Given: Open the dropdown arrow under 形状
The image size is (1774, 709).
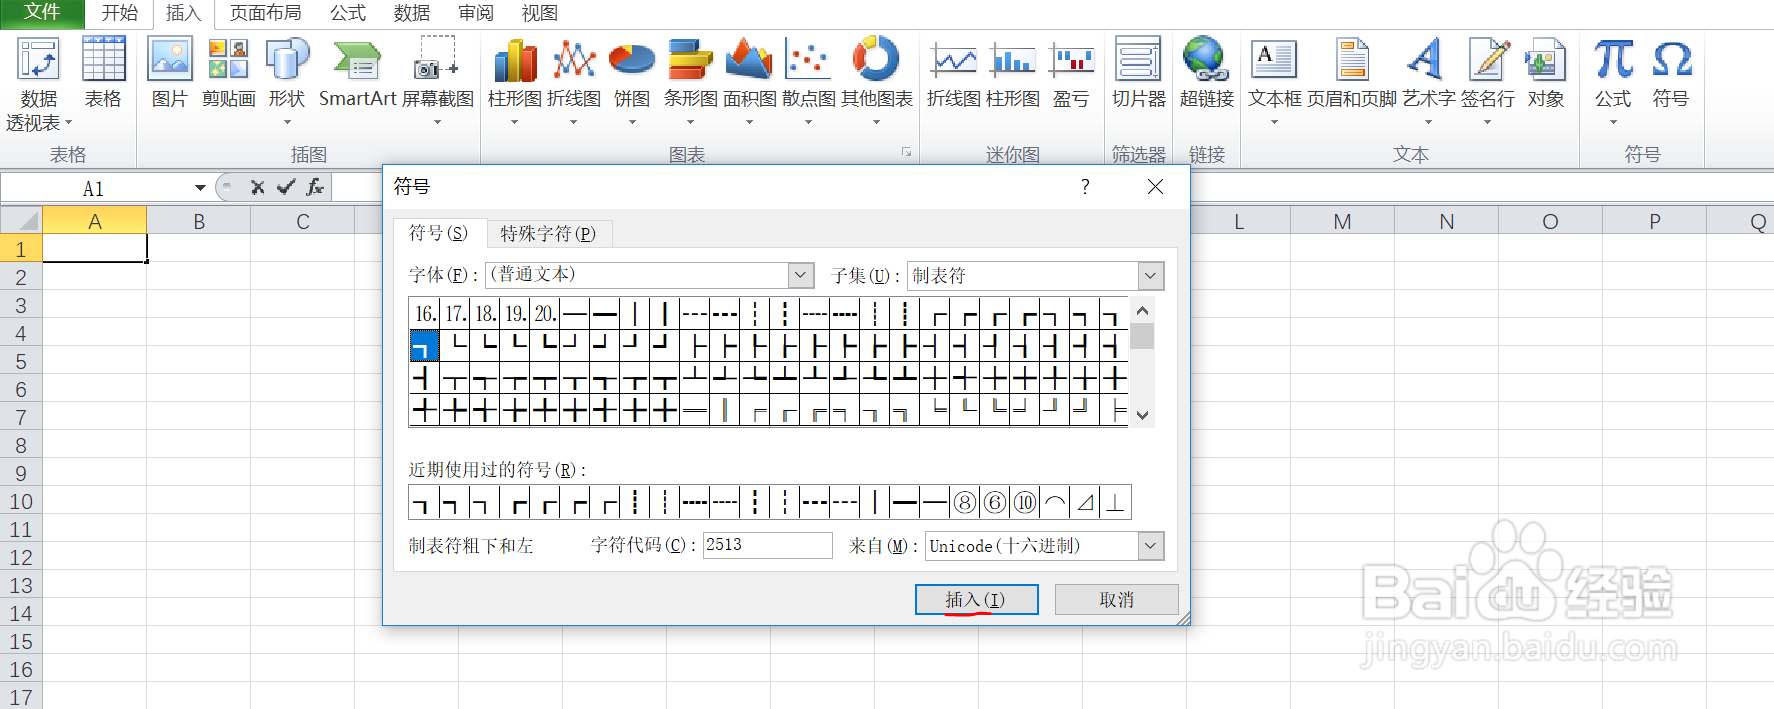Looking at the screenshot, I should point(287,122).
